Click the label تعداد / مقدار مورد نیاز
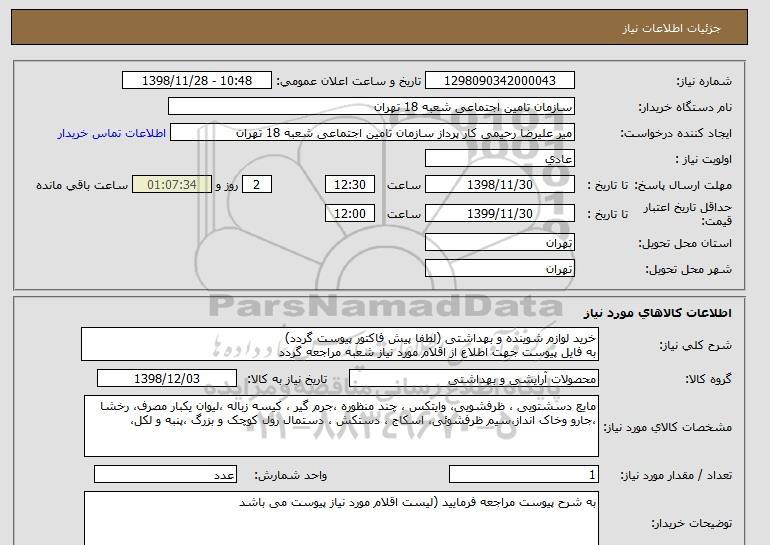This screenshot has height=545, width=770. pyautogui.click(x=676, y=475)
